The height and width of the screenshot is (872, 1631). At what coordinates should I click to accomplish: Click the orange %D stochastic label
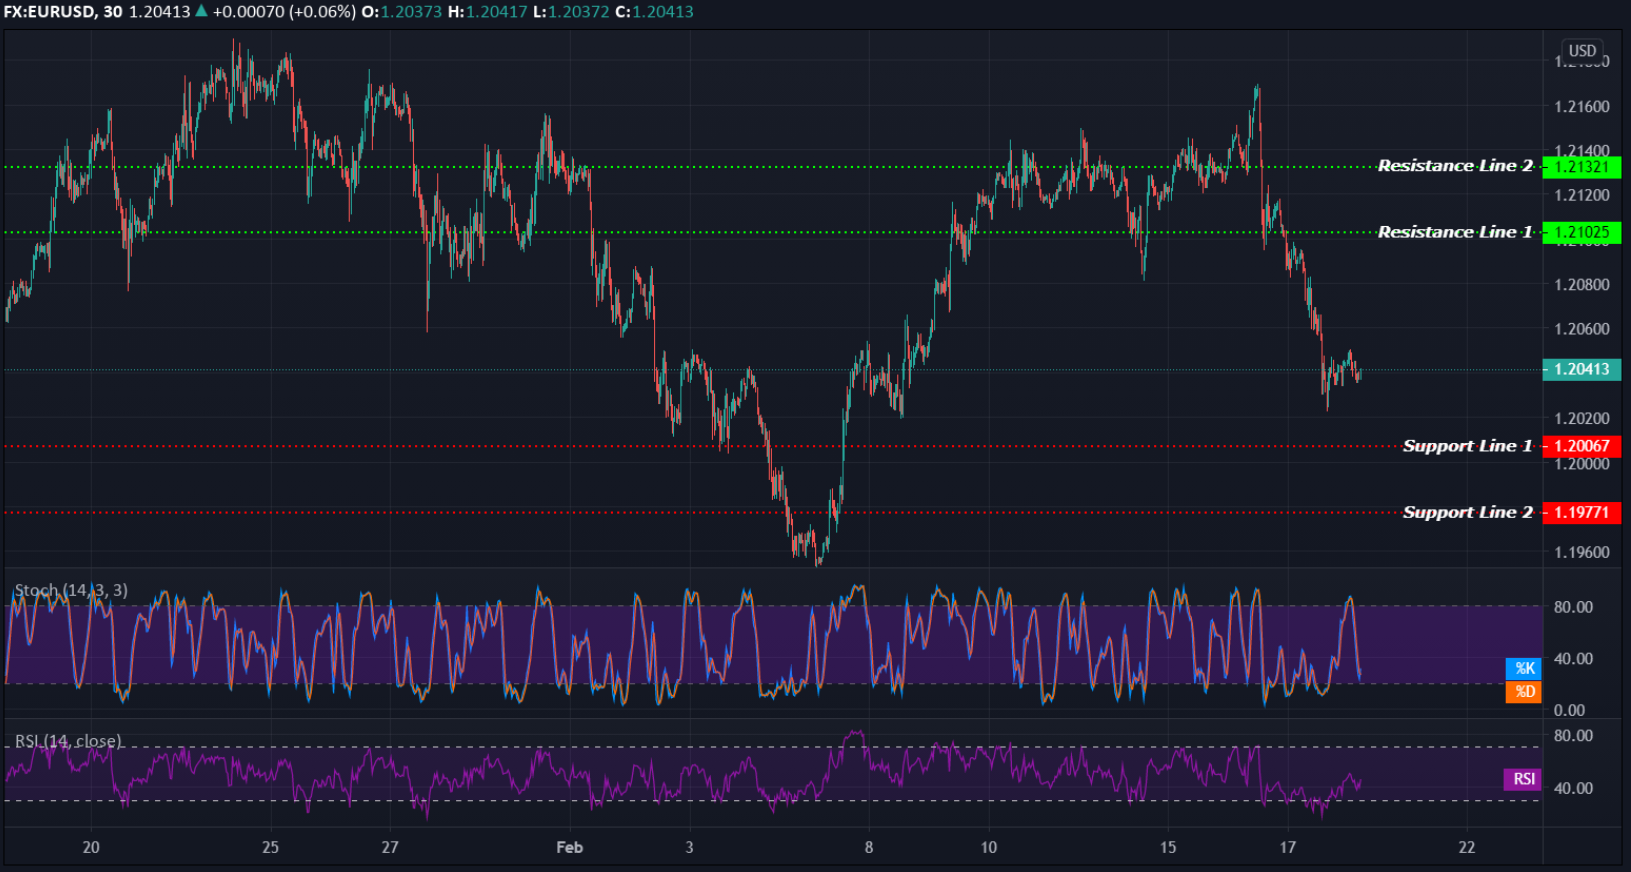click(1524, 691)
